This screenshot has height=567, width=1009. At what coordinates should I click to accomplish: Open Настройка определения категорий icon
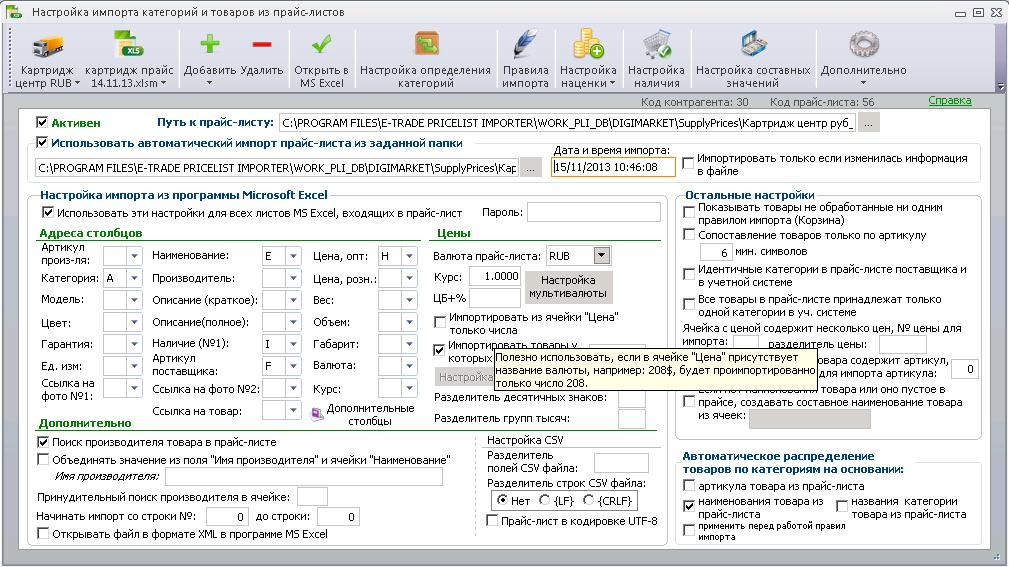(x=425, y=45)
